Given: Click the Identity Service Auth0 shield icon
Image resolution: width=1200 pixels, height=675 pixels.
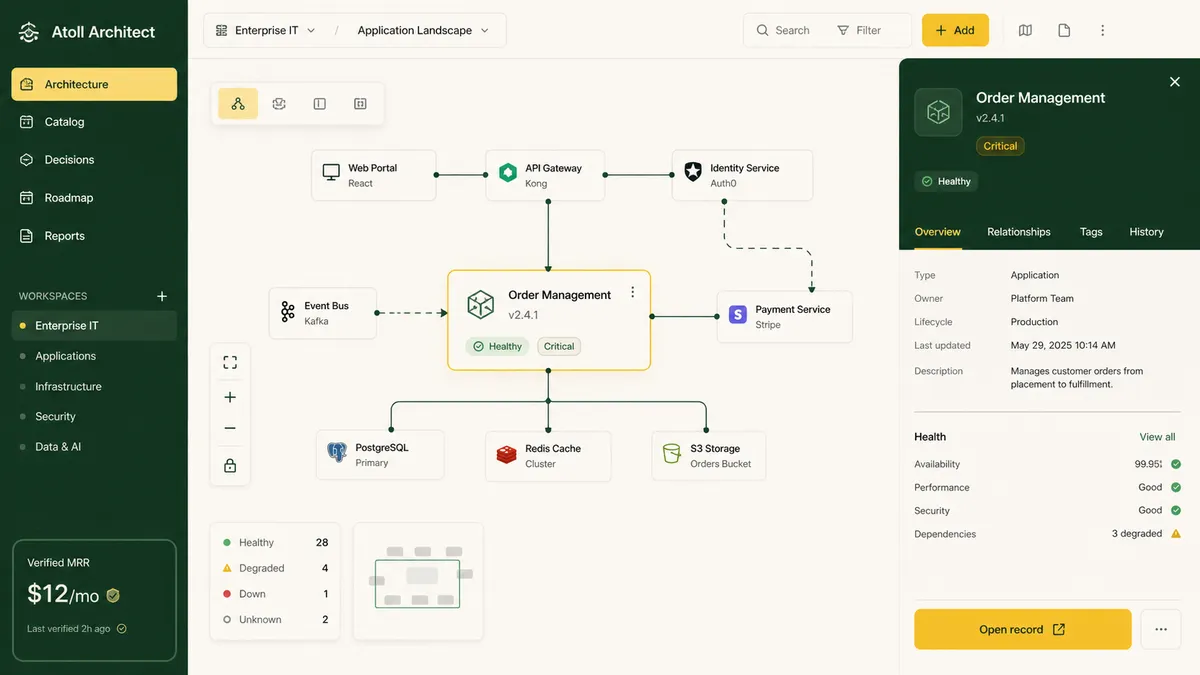Looking at the screenshot, I should [x=693, y=172].
